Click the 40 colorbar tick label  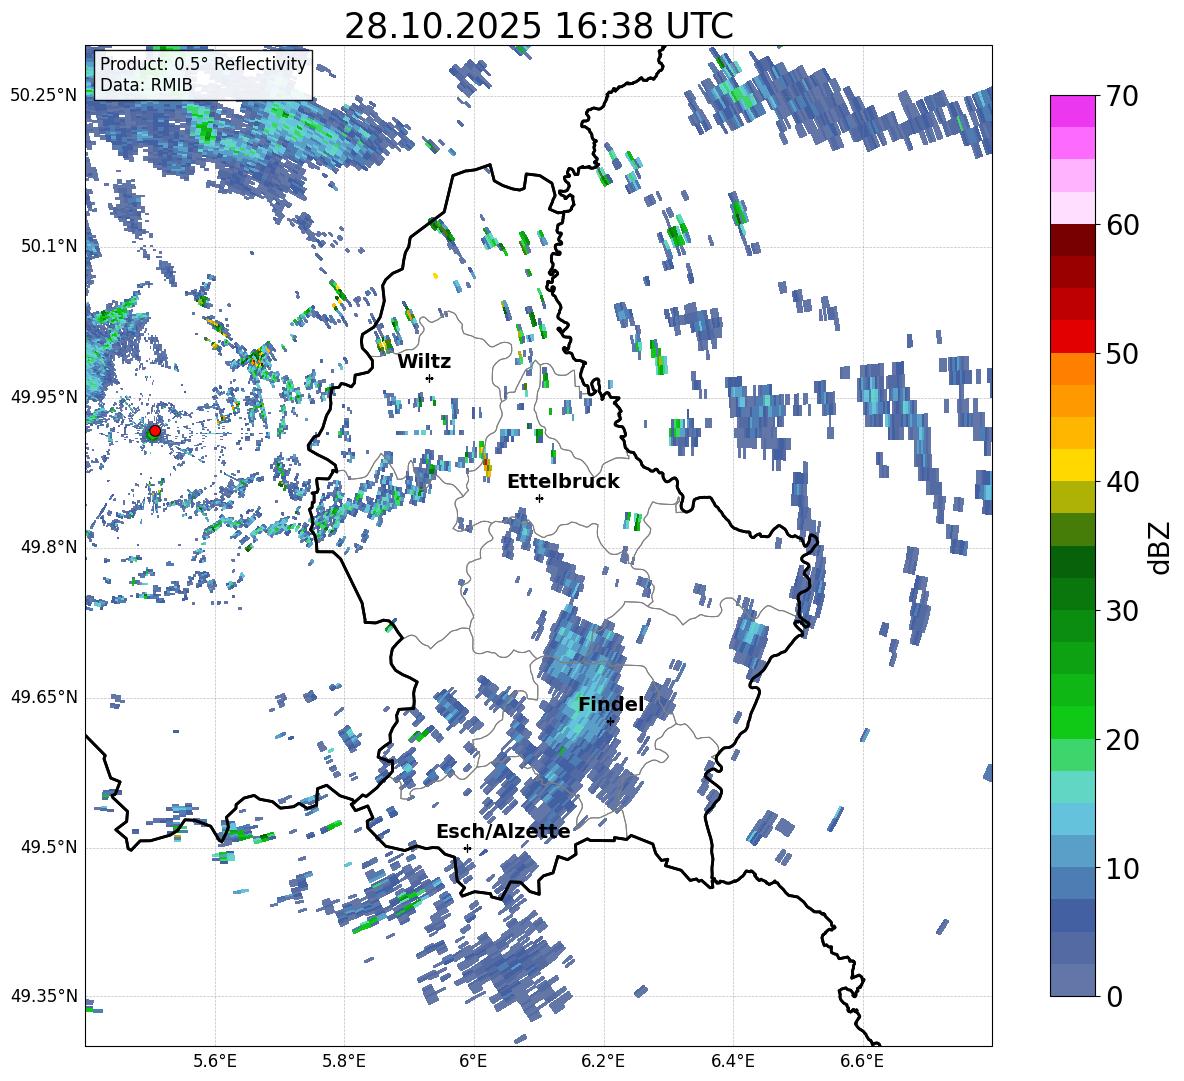pyautogui.click(x=1122, y=482)
